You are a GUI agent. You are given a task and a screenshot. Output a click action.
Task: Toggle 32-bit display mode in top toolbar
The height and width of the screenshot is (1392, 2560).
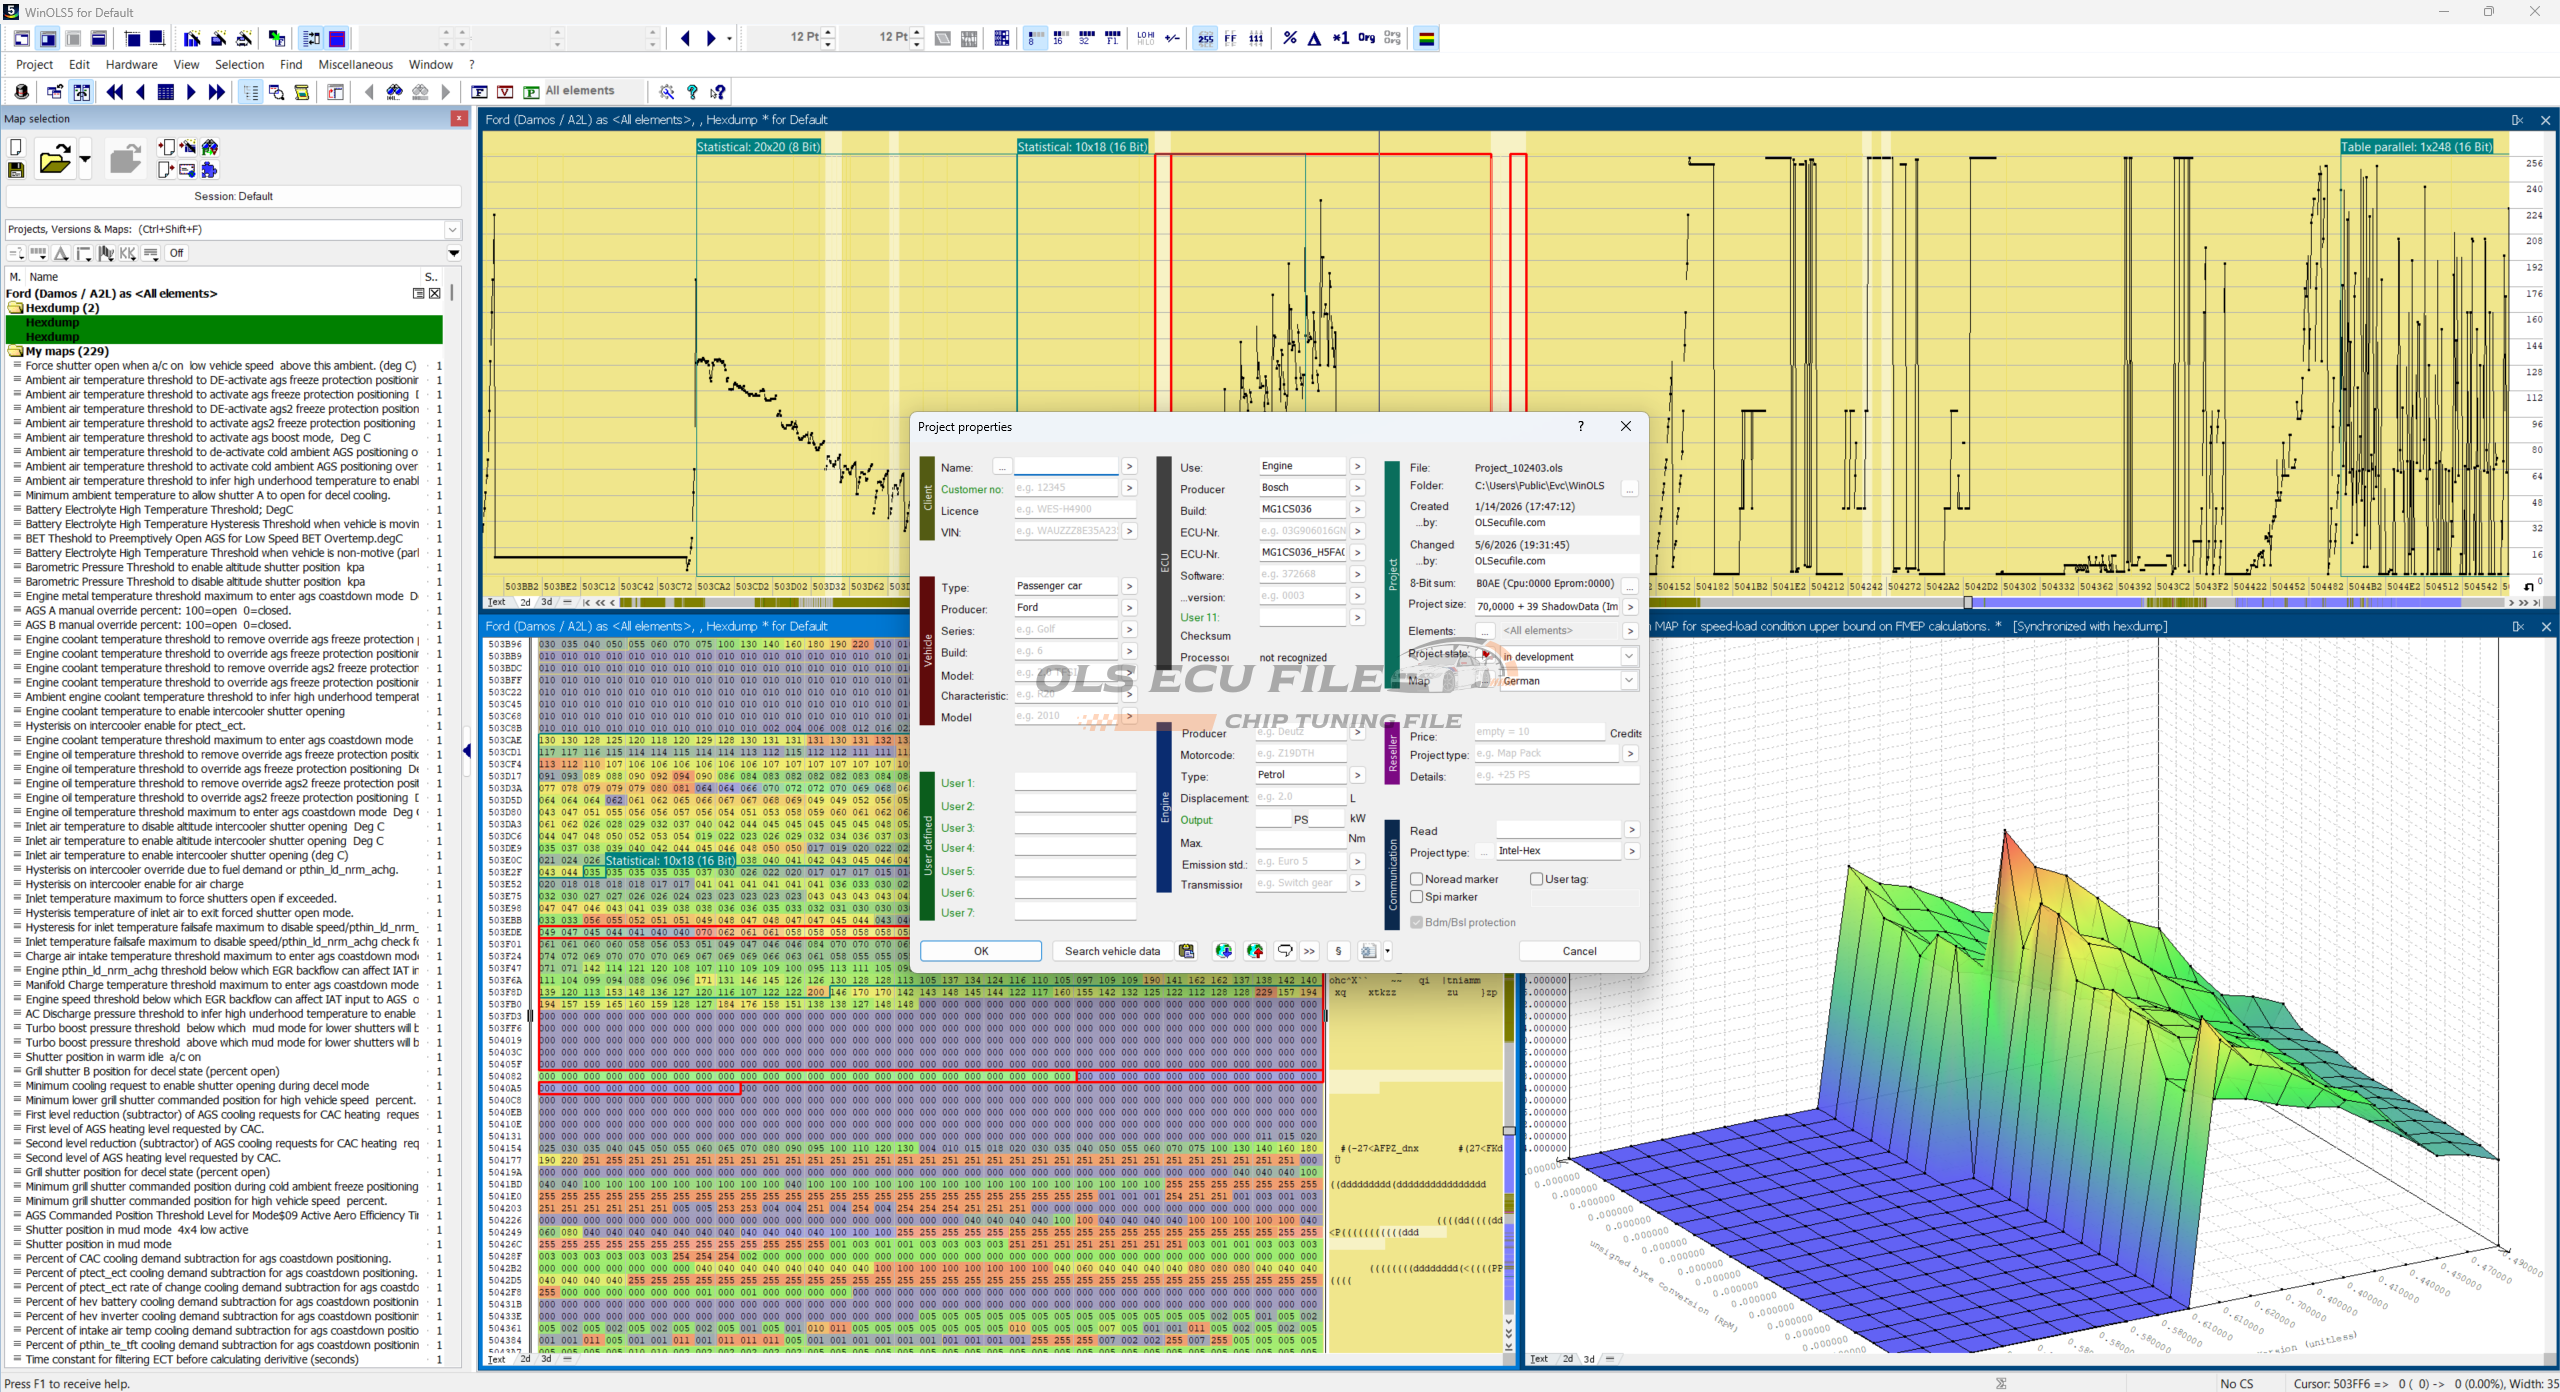point(1086,39)
